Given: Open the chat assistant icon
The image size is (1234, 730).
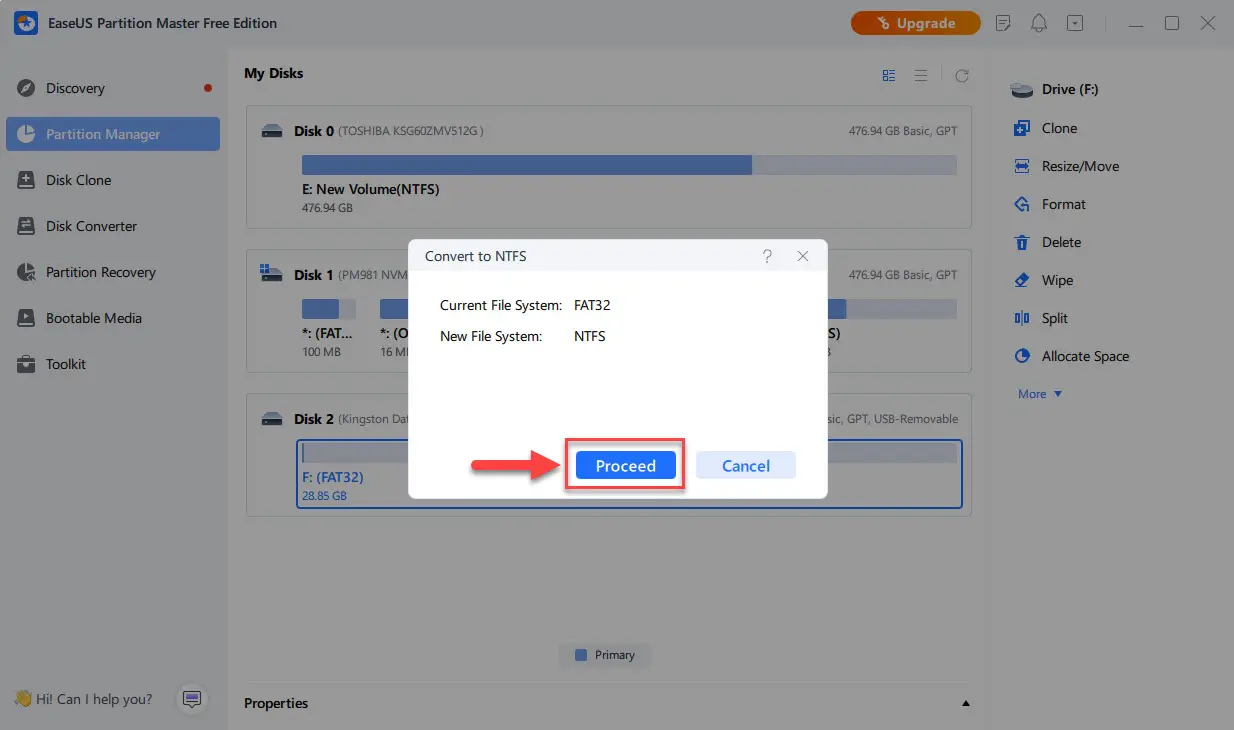Looking at the screenshot, I should point(192,699).
